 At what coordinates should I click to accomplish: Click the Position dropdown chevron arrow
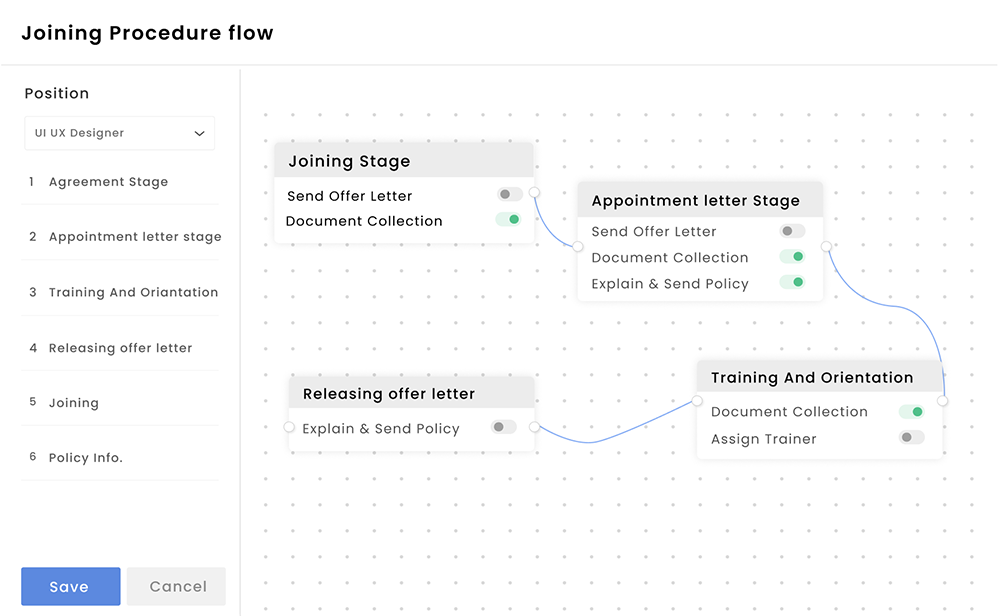point(199,133)
